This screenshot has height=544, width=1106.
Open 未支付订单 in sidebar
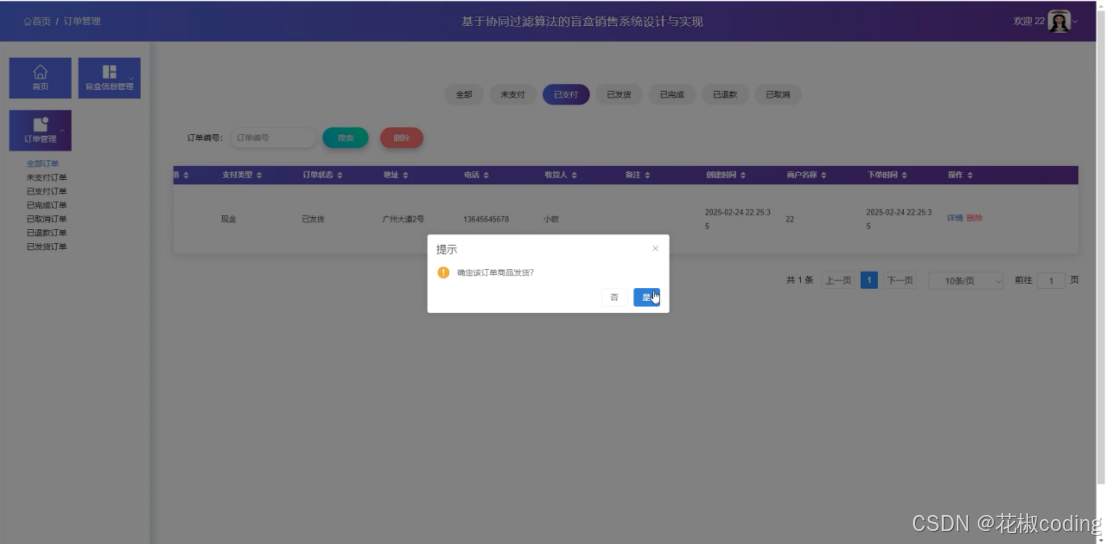(x=47, y=178)
